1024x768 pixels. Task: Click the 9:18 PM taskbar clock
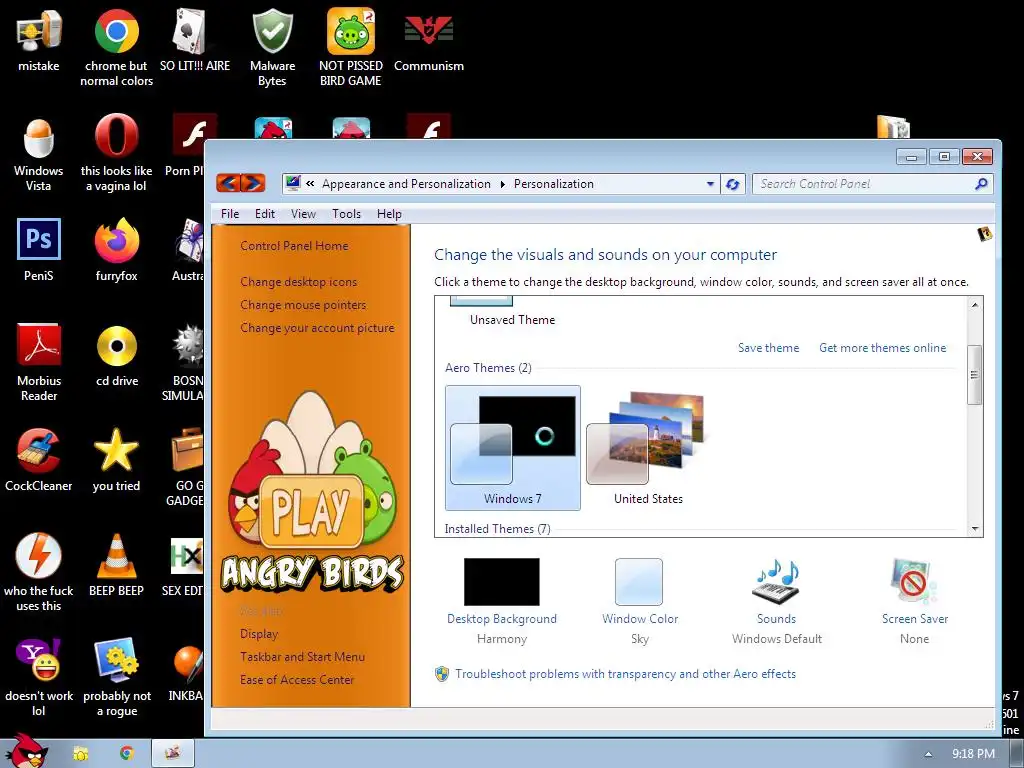973,754
